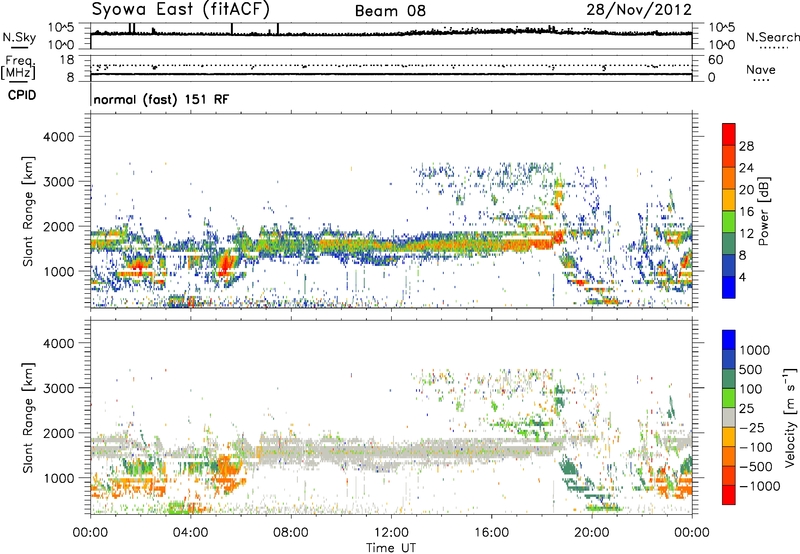Click the dotted line sample under Nave

click(x=761, y=81)
